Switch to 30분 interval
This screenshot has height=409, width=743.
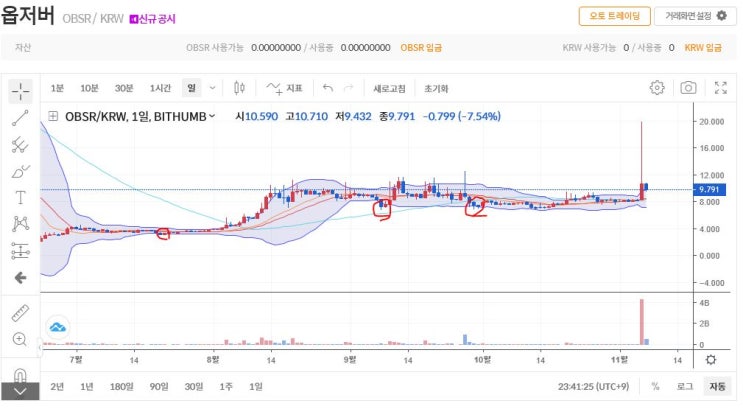tap(124, 88)
